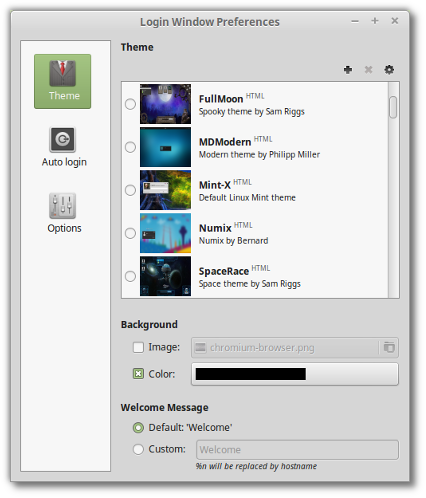Image resolution: width=426 pixels, height=498 pixels.
Task: Select the Mint-X theme radio button
Action: click(130, 190)
